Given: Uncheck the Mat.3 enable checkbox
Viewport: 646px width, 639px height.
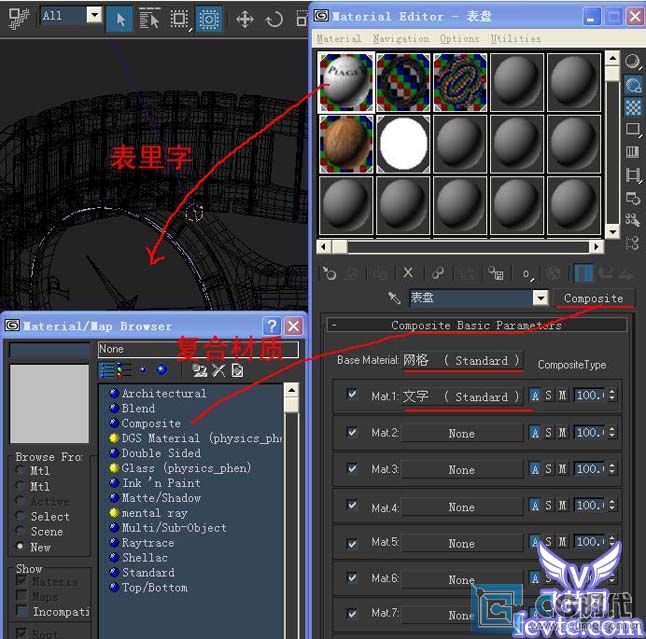Looking at the screenshot, I should click(352, 468).
